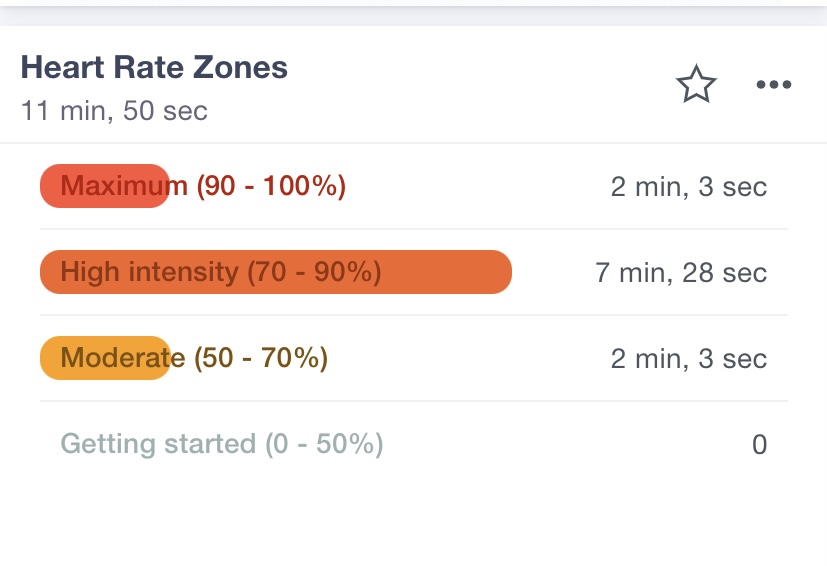Click the Moderate 2 min, 3 sec duration
The image size is (827, 566).
(689, 359)
